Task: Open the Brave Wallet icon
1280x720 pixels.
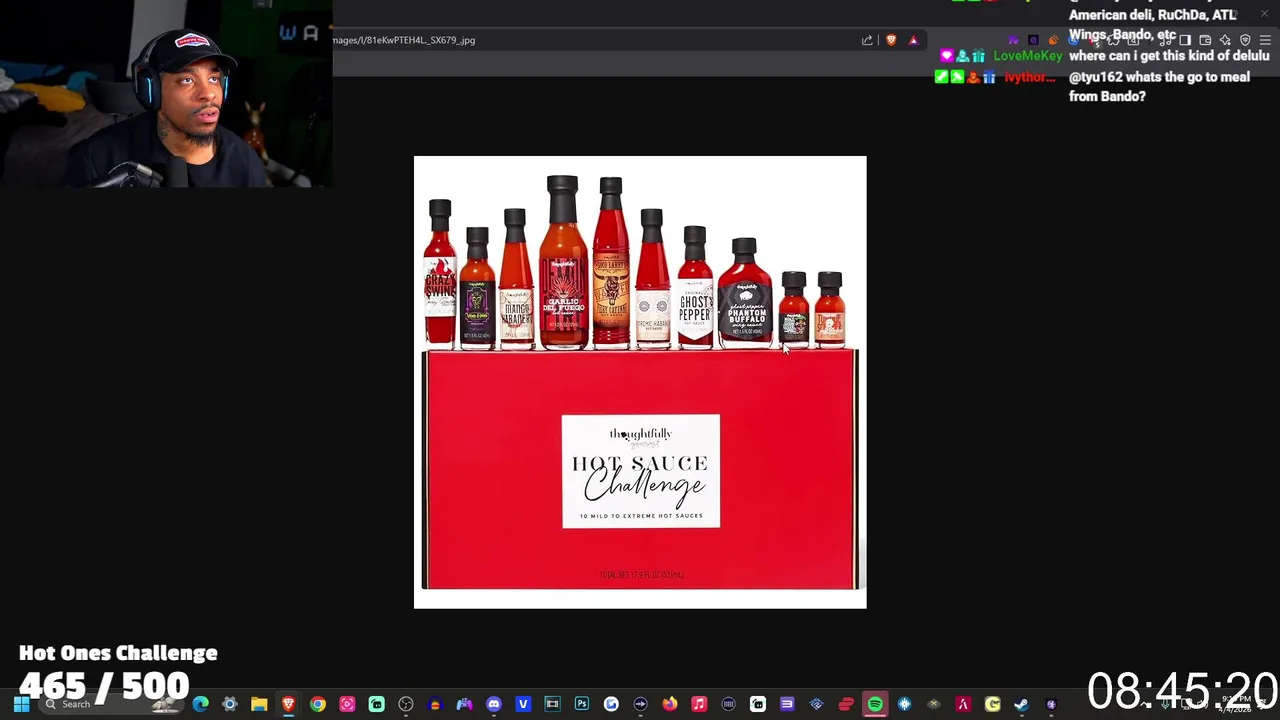Action: point(1205,40)
